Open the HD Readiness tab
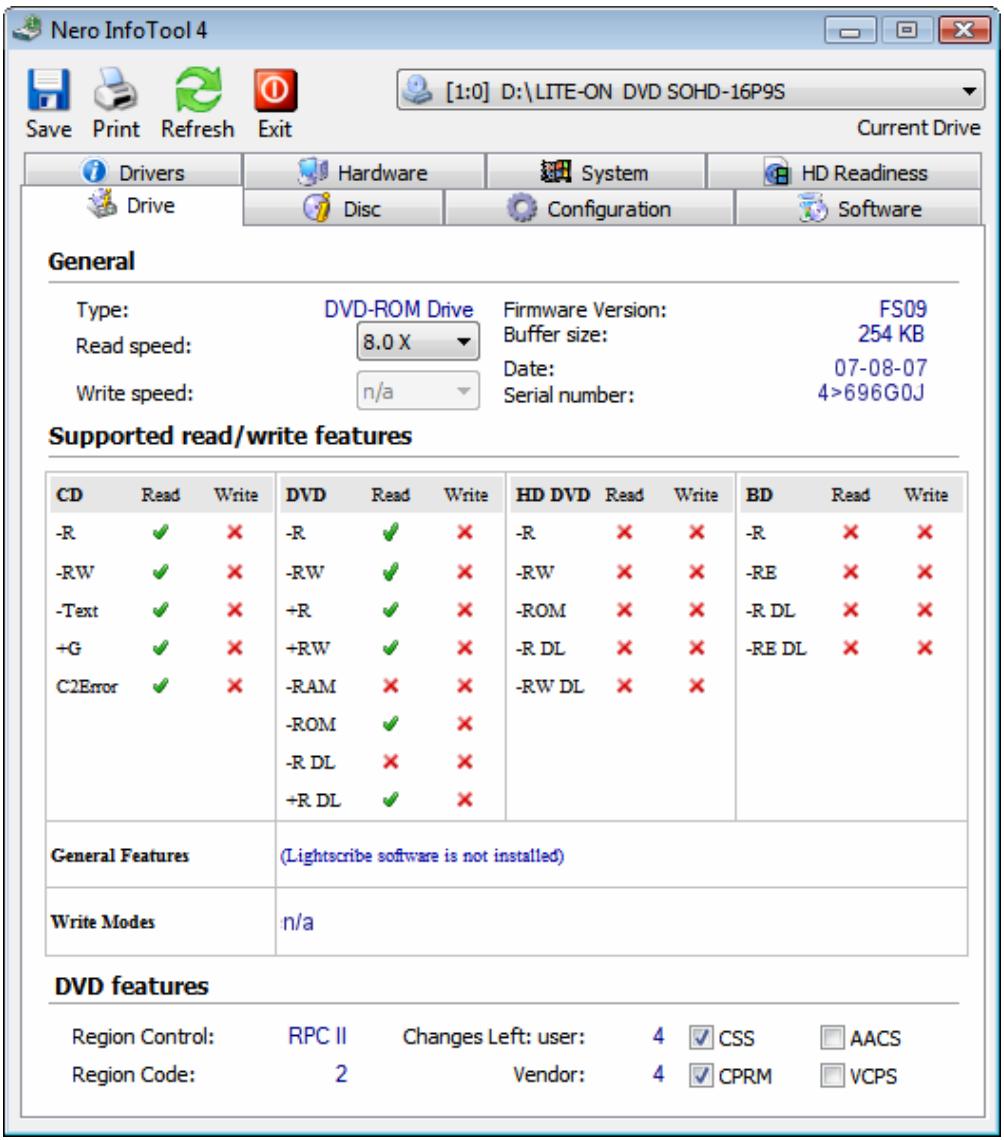This screenshot has height=1140, width=1004. coord(844,172)
